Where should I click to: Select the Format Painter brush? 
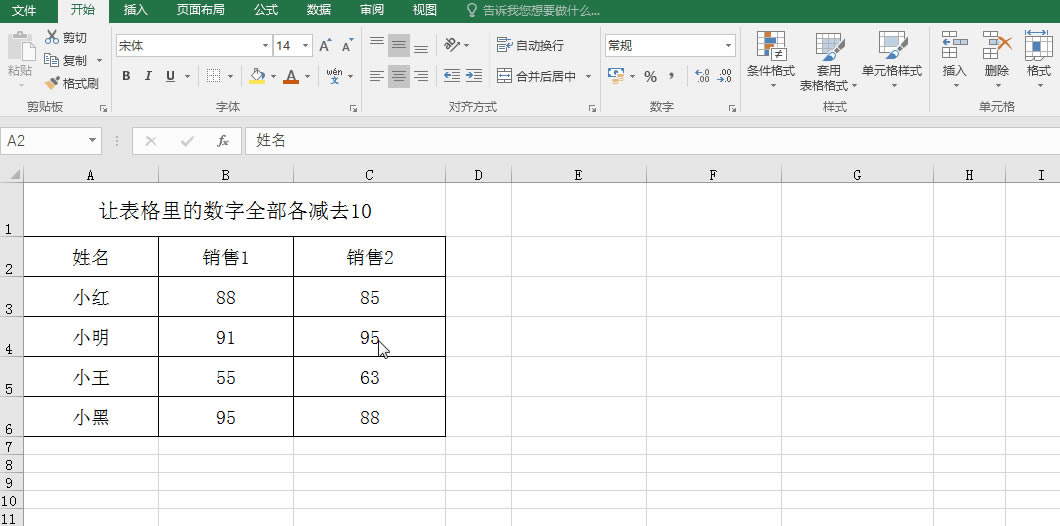(52, 83)
